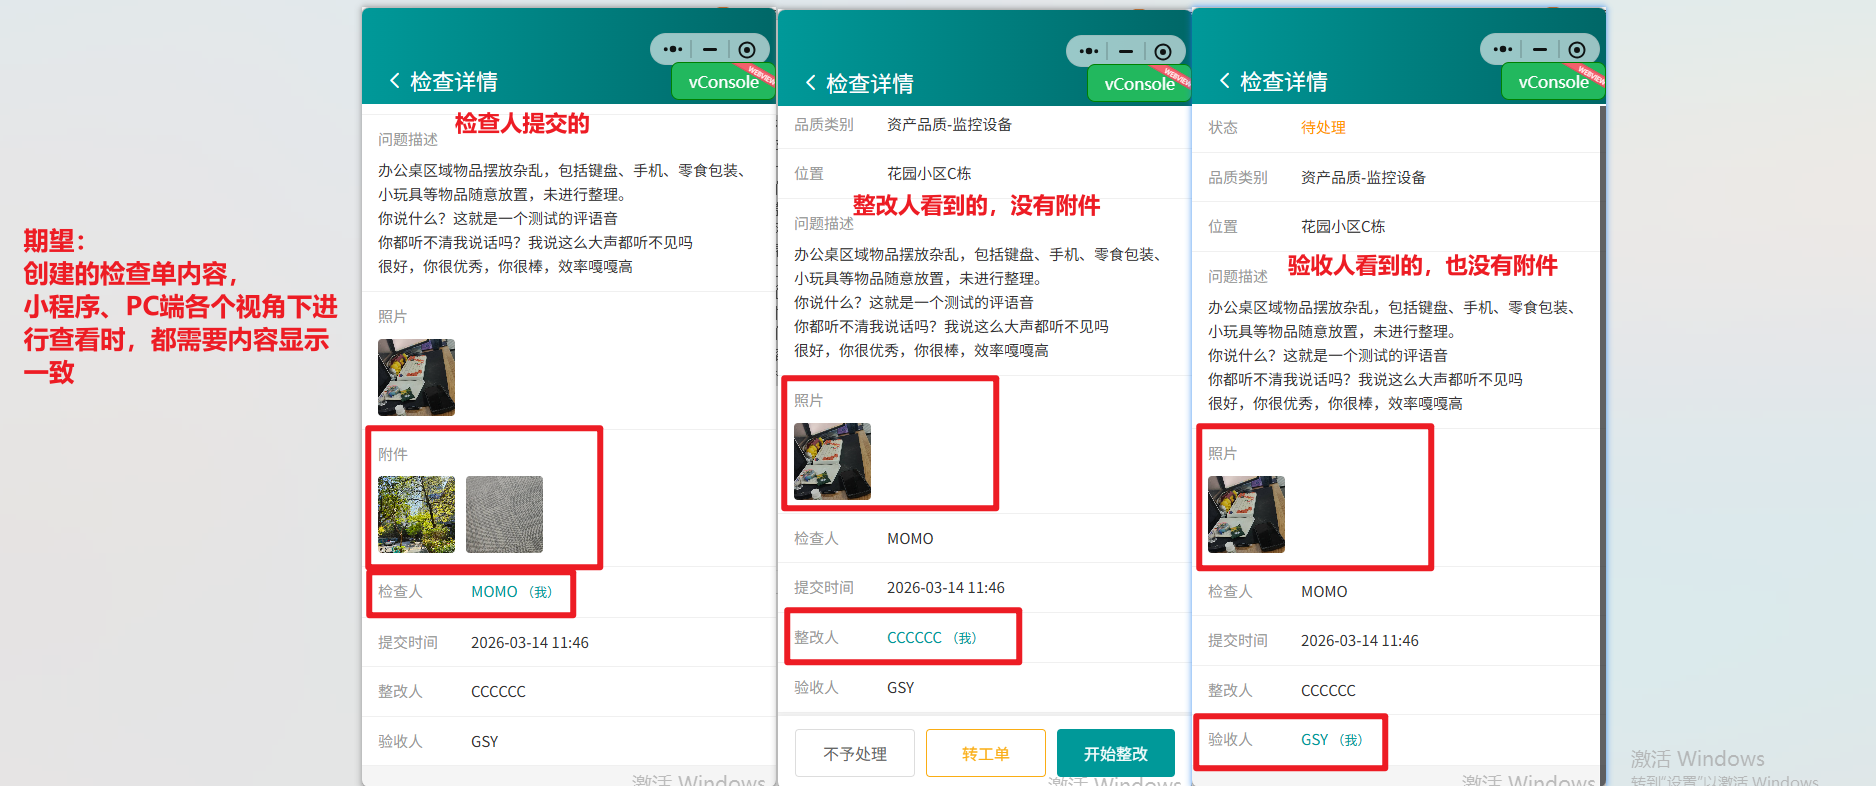Click acceptor GSY in left panel
The width and height of the screenshot is (1876, 786).
click(x=484, y=742)
